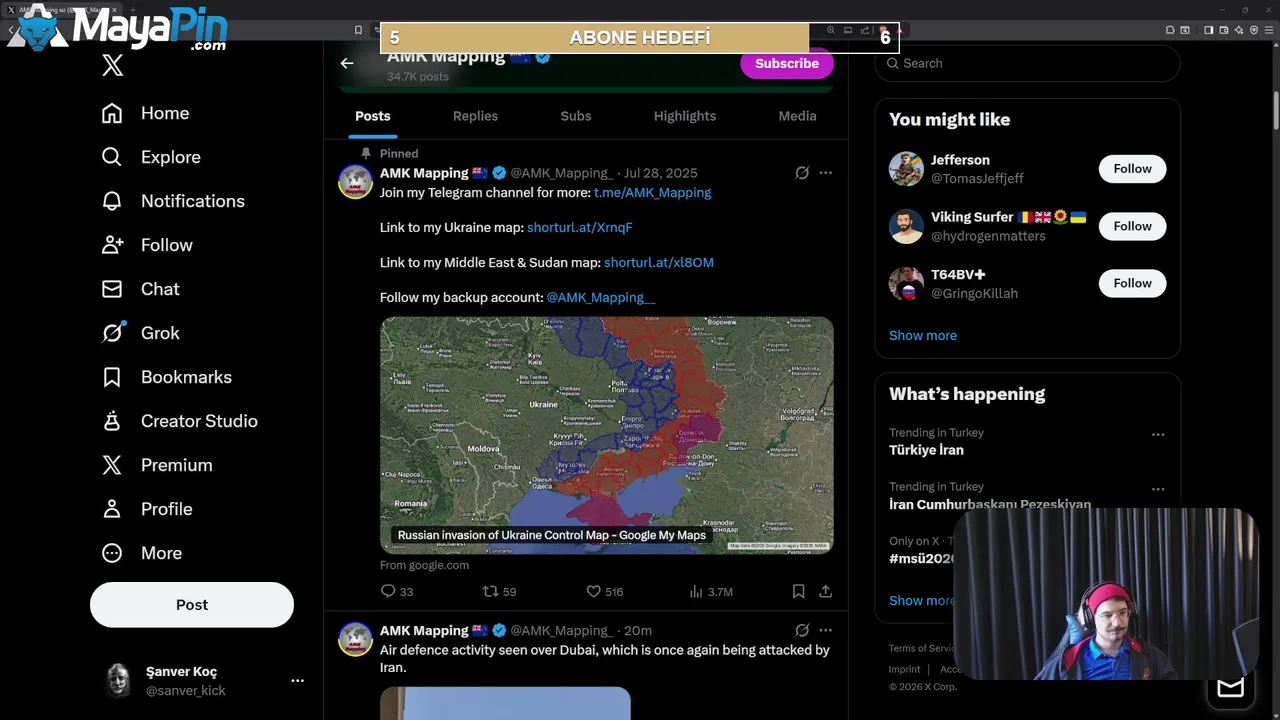Click the Subscribe button
This screenshot has width=1280, height=720.
point(787,63)
